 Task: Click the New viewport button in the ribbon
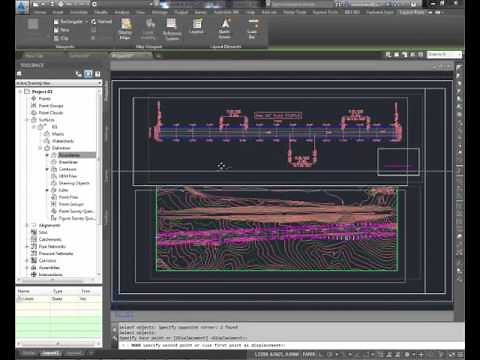tap(62, 30)
